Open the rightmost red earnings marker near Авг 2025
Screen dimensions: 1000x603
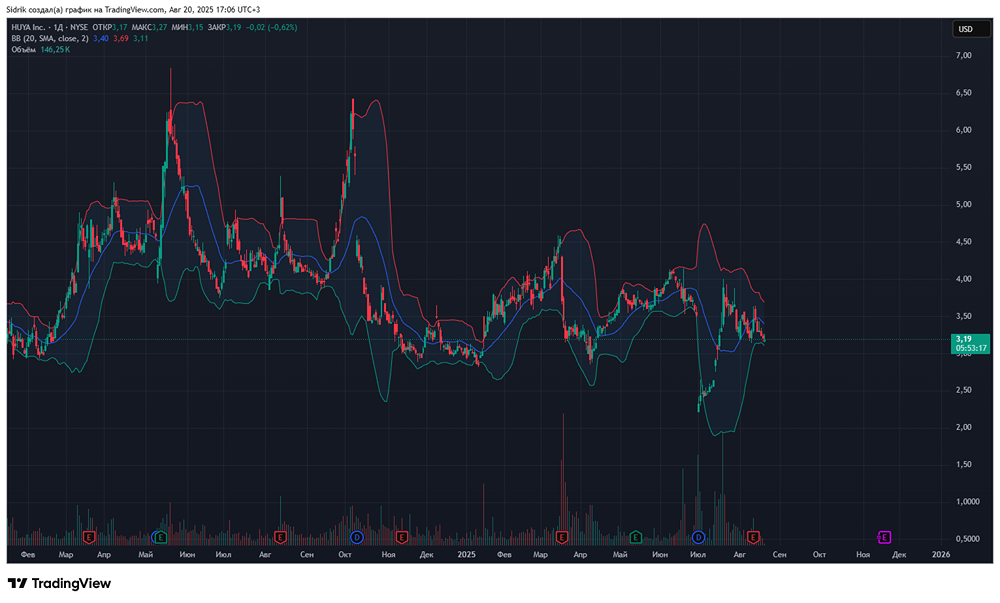(x=754, y=537)
